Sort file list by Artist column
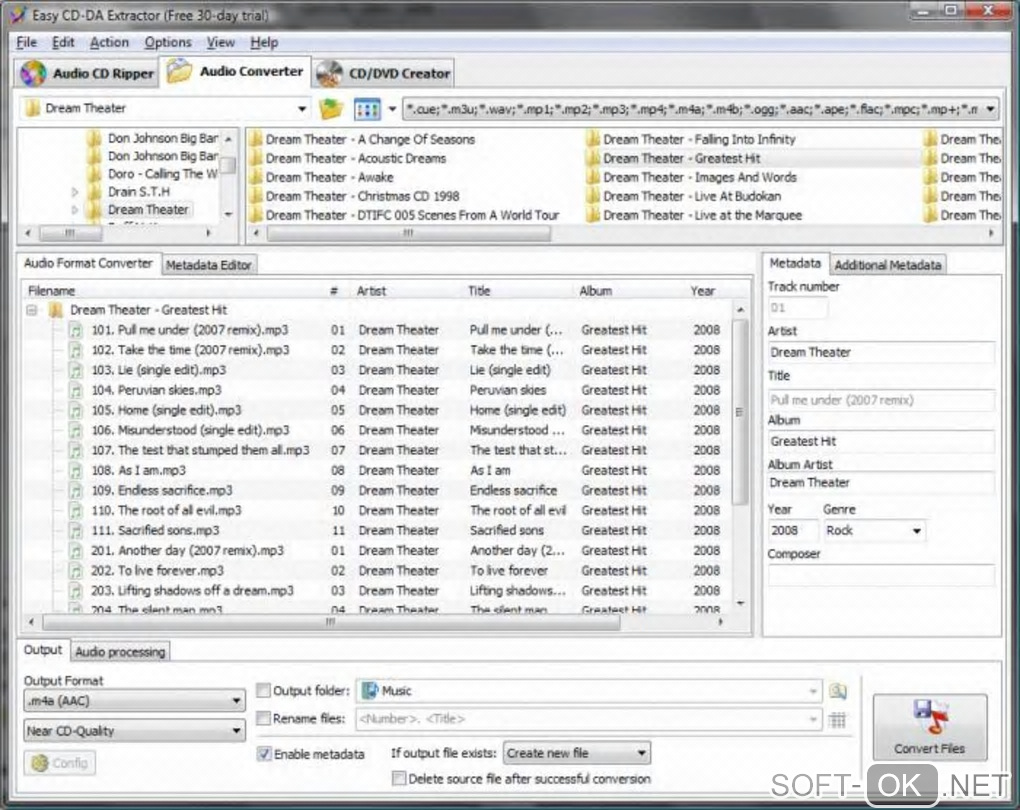 pyautogui.click(x=371, y=291)
